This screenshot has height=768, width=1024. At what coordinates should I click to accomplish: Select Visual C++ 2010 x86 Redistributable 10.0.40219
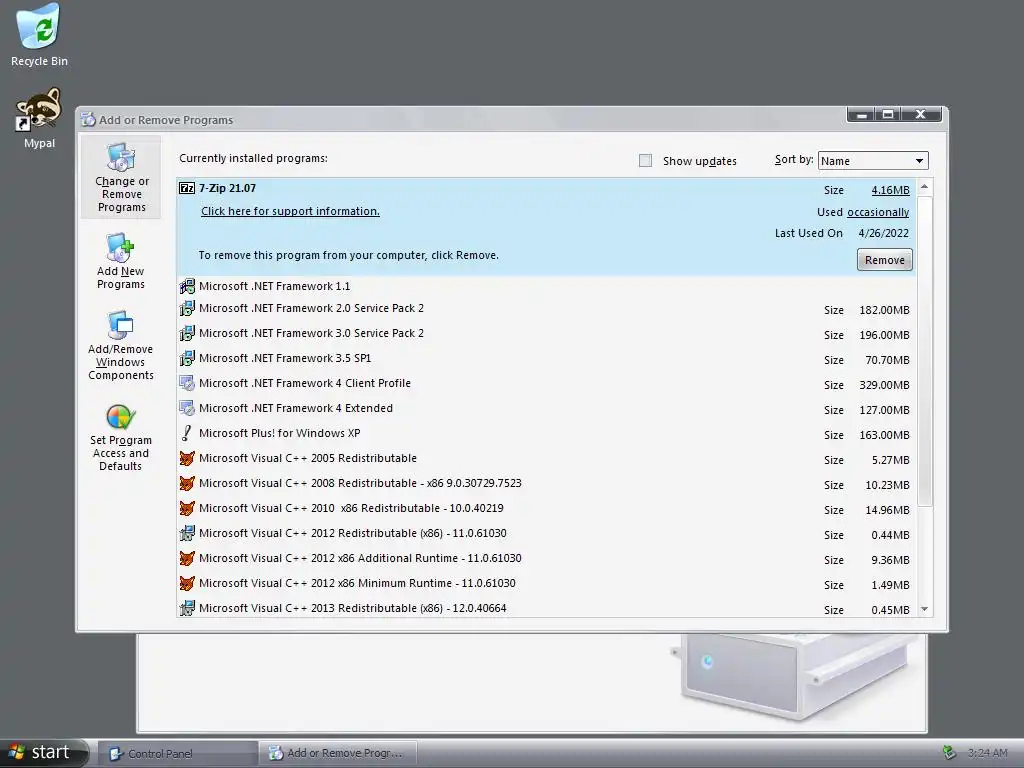click(546, 509)
